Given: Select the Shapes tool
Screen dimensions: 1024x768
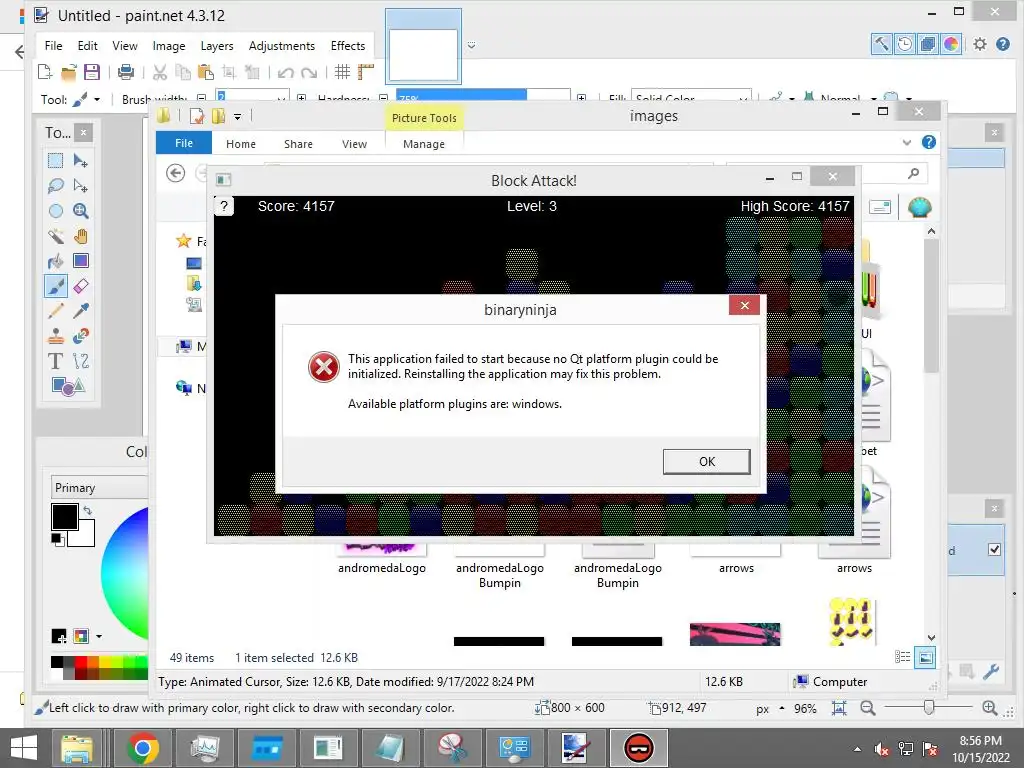Looking at the screenshot, I should click(x=68, y=386).
